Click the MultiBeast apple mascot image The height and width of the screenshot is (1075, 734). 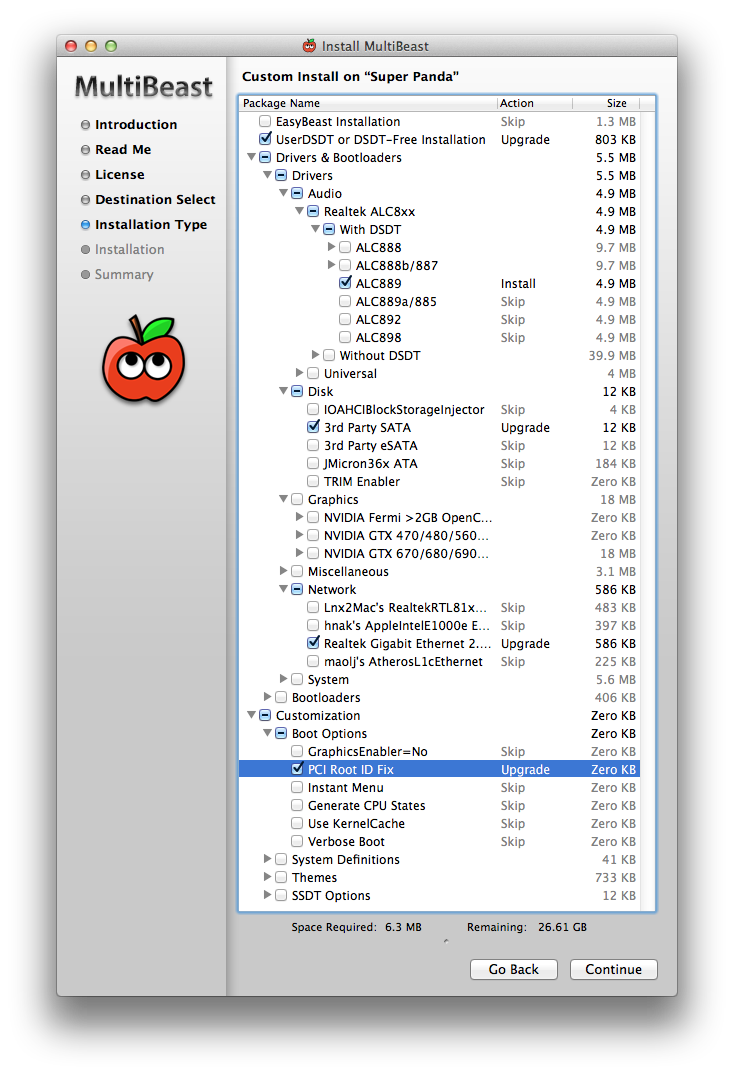click(x=144, y=359)
